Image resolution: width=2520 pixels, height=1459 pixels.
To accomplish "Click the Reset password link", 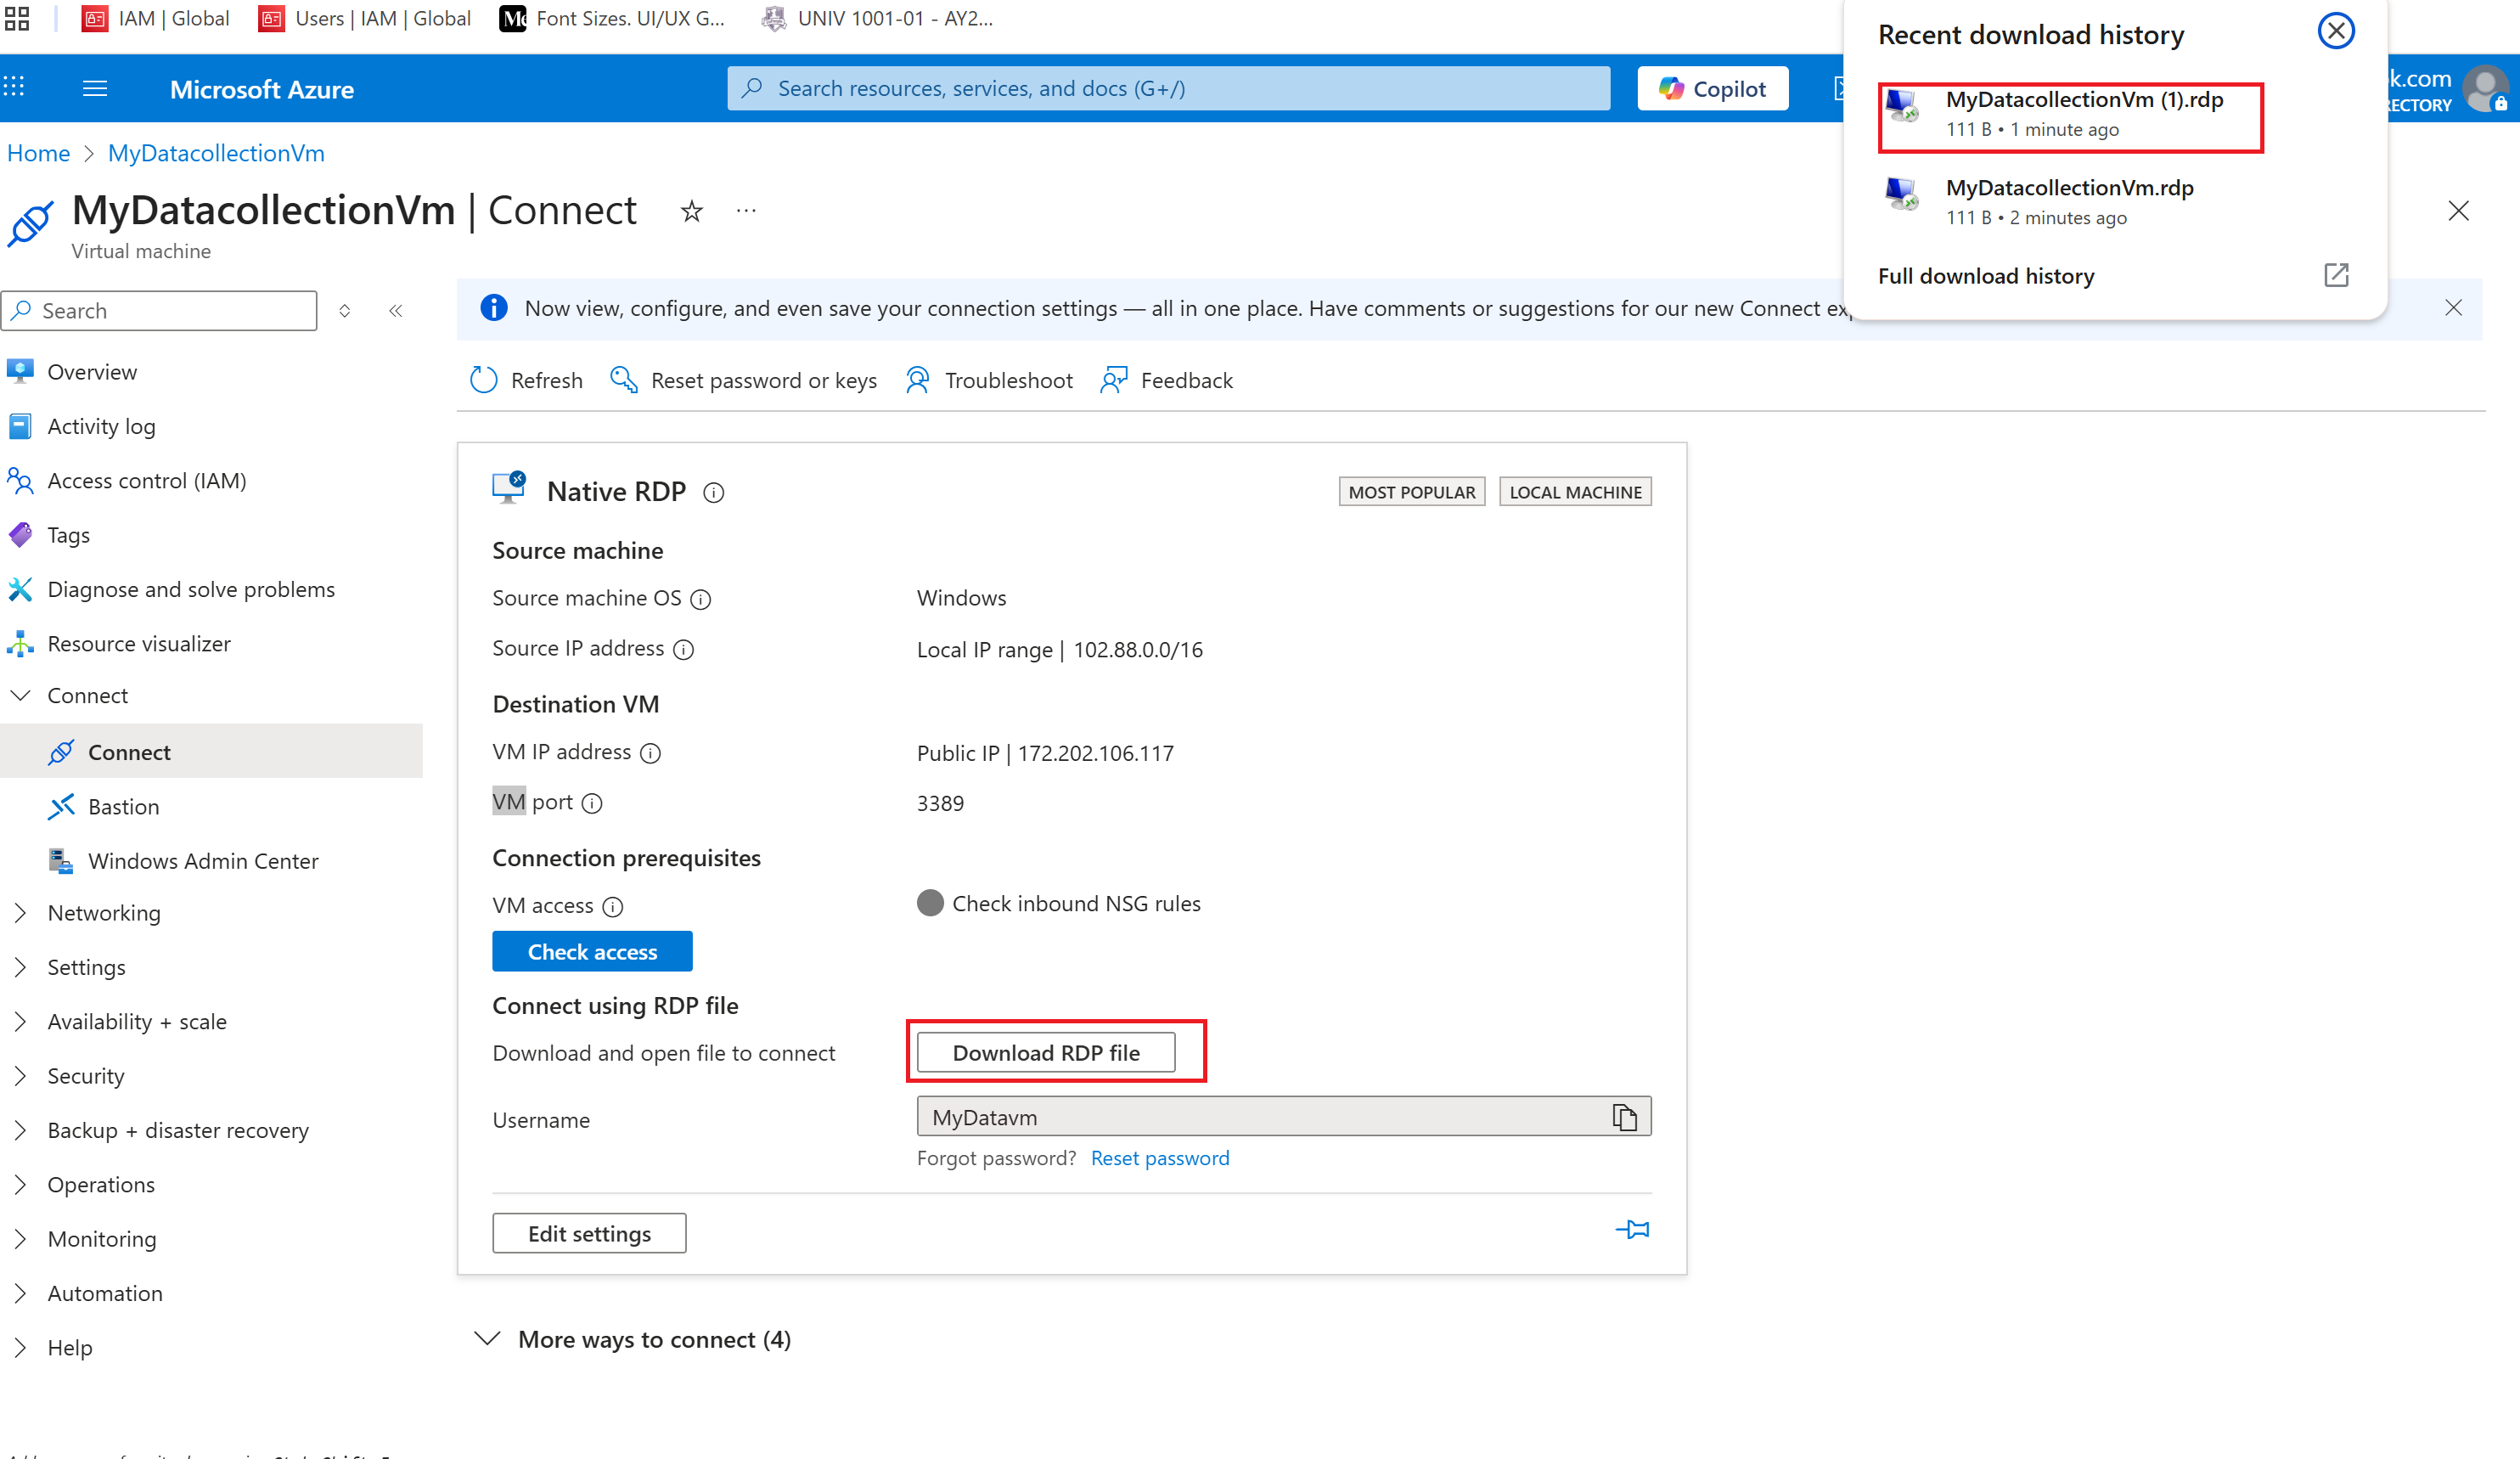I will click(1159, 1158).
